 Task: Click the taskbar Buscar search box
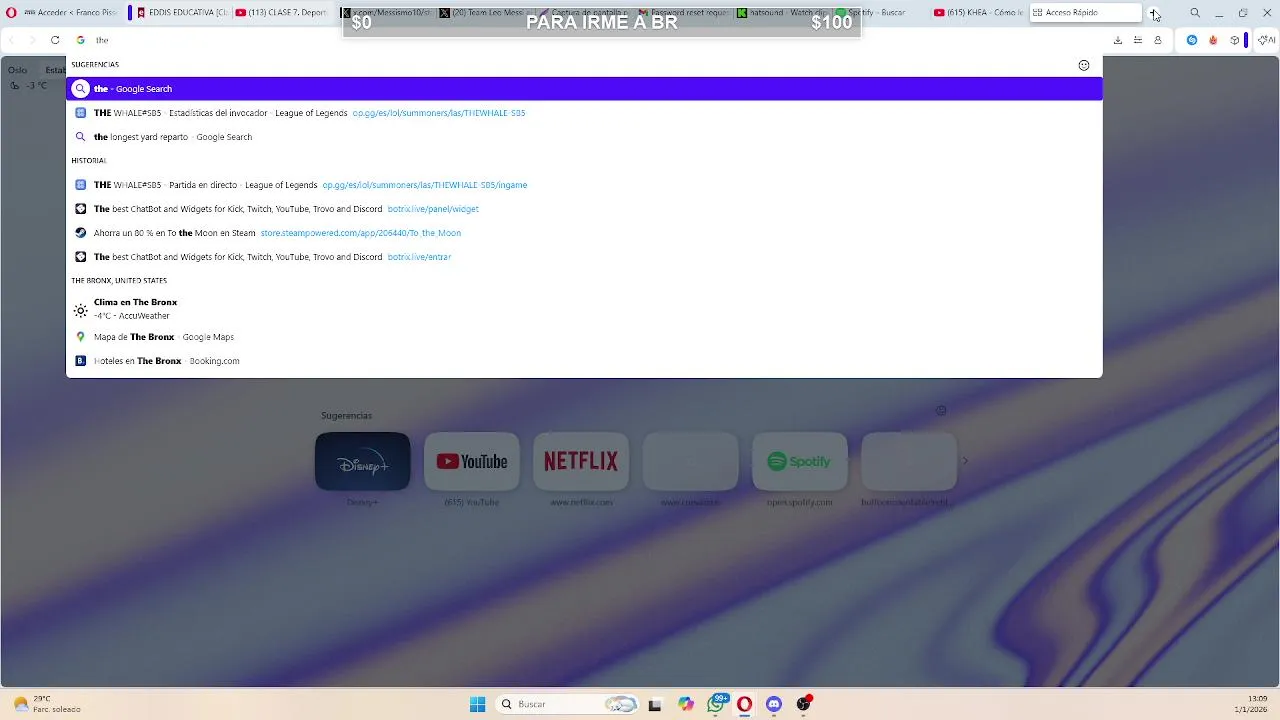pos(567,704)
